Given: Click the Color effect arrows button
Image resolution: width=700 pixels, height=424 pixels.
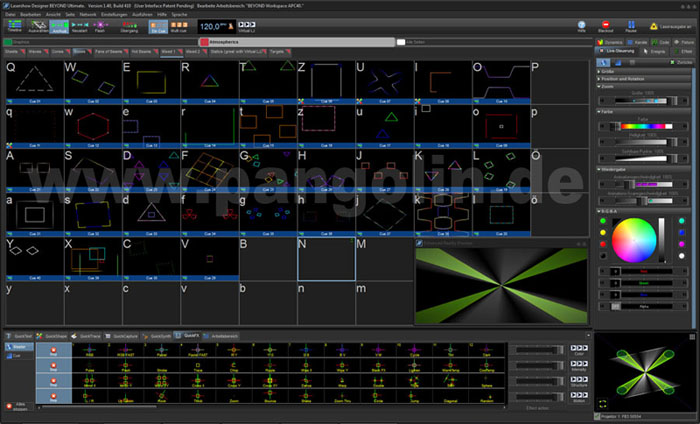Looking at the screenshot, I should (x=579, y=350).
